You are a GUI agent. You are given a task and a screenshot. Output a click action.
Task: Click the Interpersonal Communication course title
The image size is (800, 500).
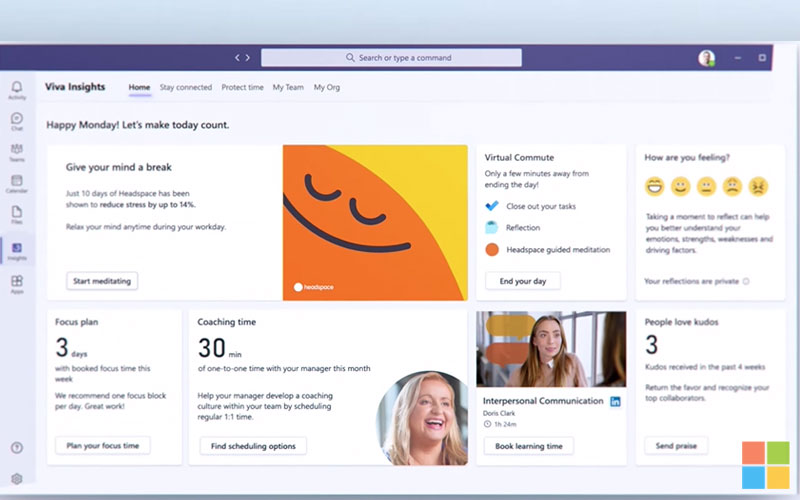(543, 401)
